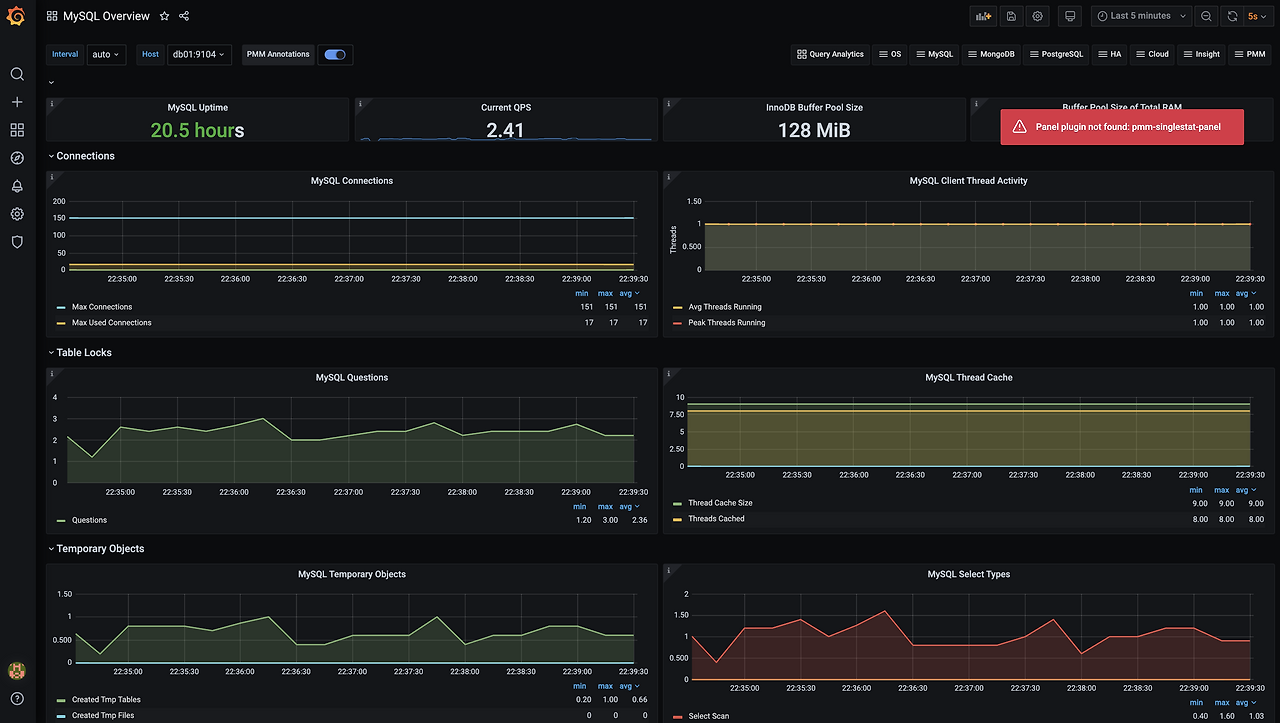Open dashboard settings gear in top toolbar
This screenshot has width=1280, height=723.
(x=1037, y=16)
